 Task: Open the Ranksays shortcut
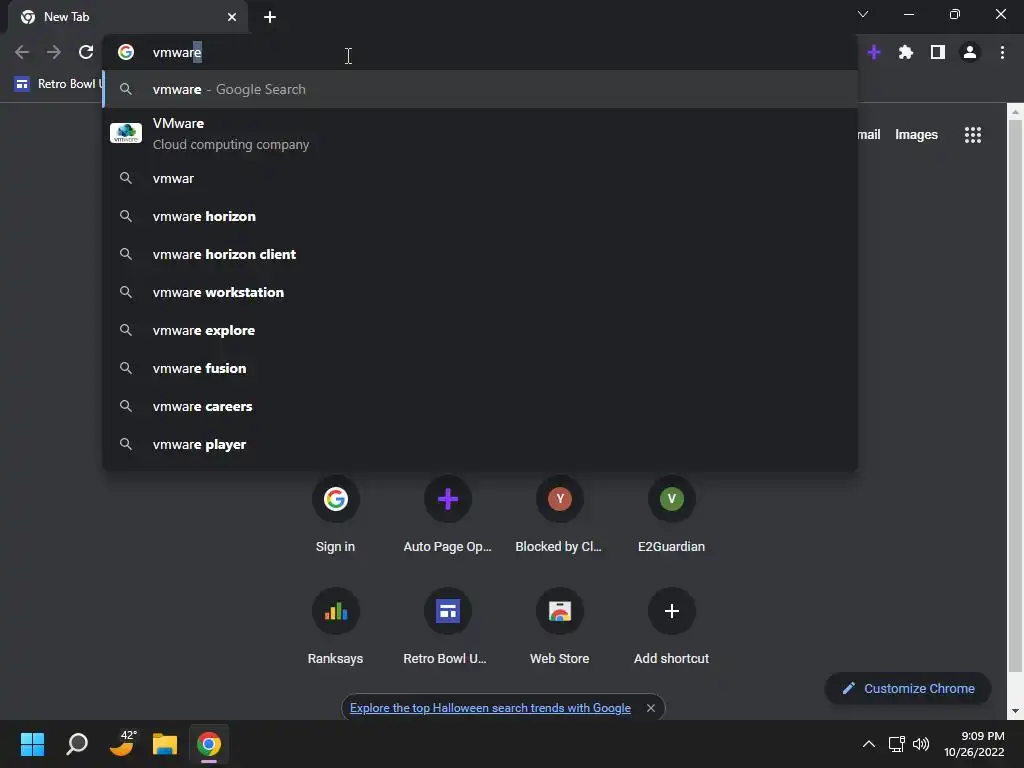click(x=336, y=627)
